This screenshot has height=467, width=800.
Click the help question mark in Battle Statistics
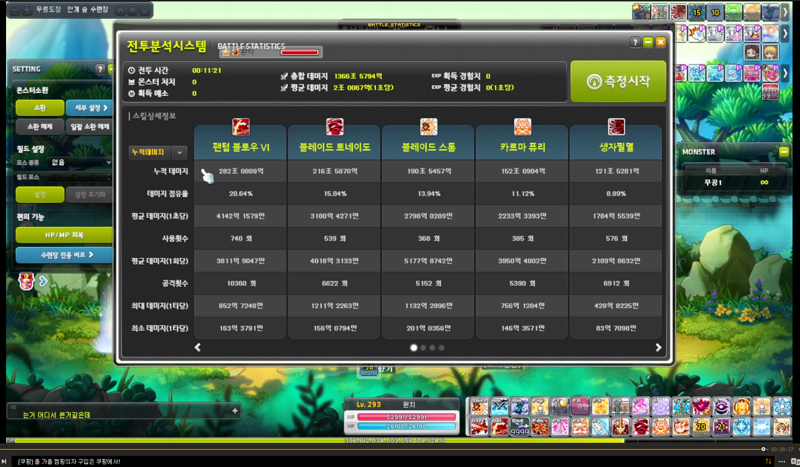point(635,42)
